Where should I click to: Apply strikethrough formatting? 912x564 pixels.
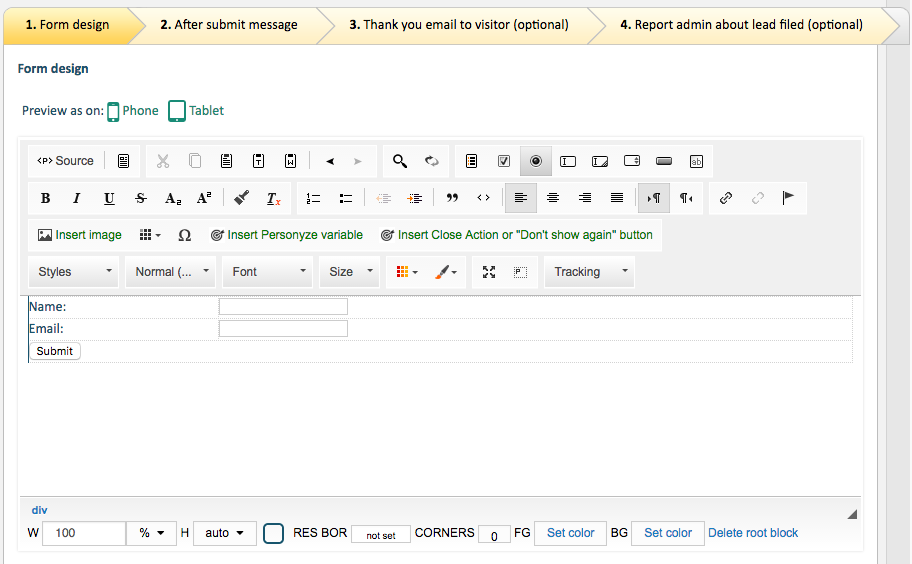[141, 198]
